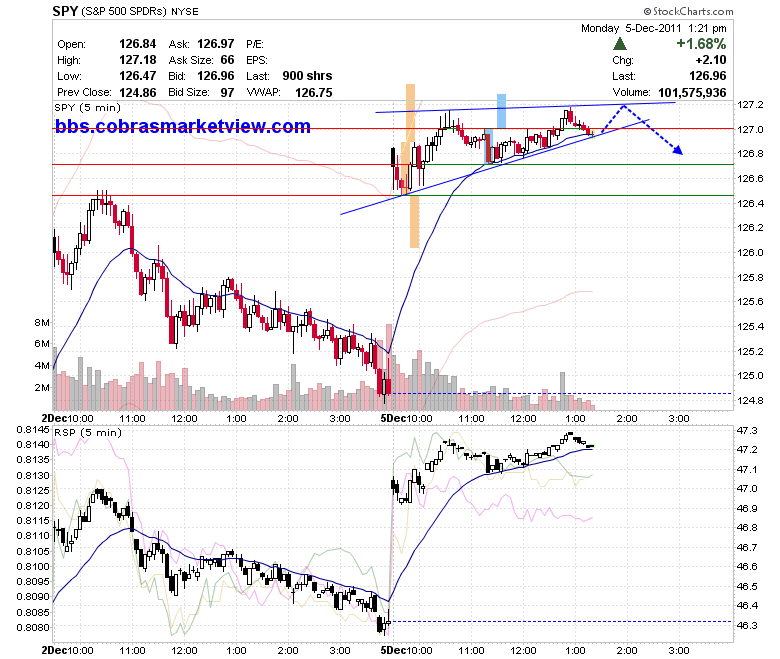Click the Volume value 101,575,936

[692, 93]
